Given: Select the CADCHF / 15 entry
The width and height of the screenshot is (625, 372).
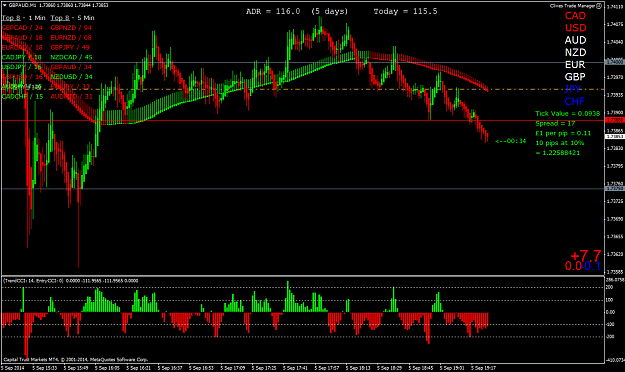Looking at the screenshot, I should tap(23, 96).
